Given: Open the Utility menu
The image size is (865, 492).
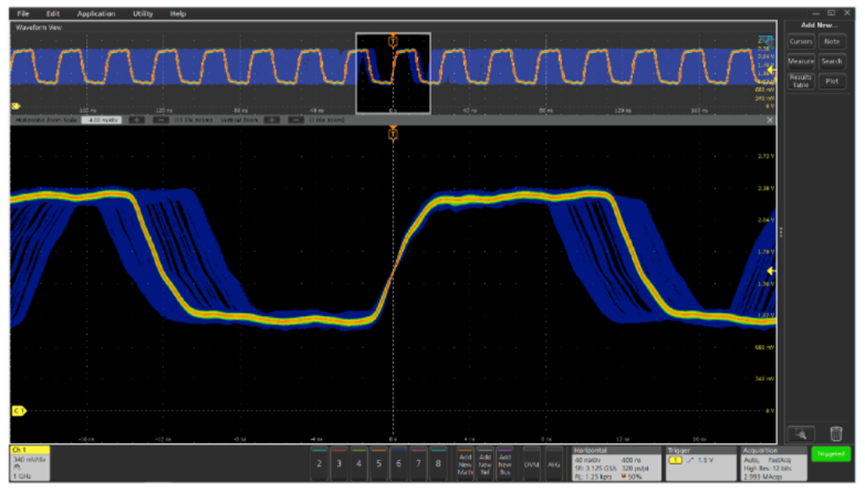Looking at the screenshot, I should click(x=143, y=14).
